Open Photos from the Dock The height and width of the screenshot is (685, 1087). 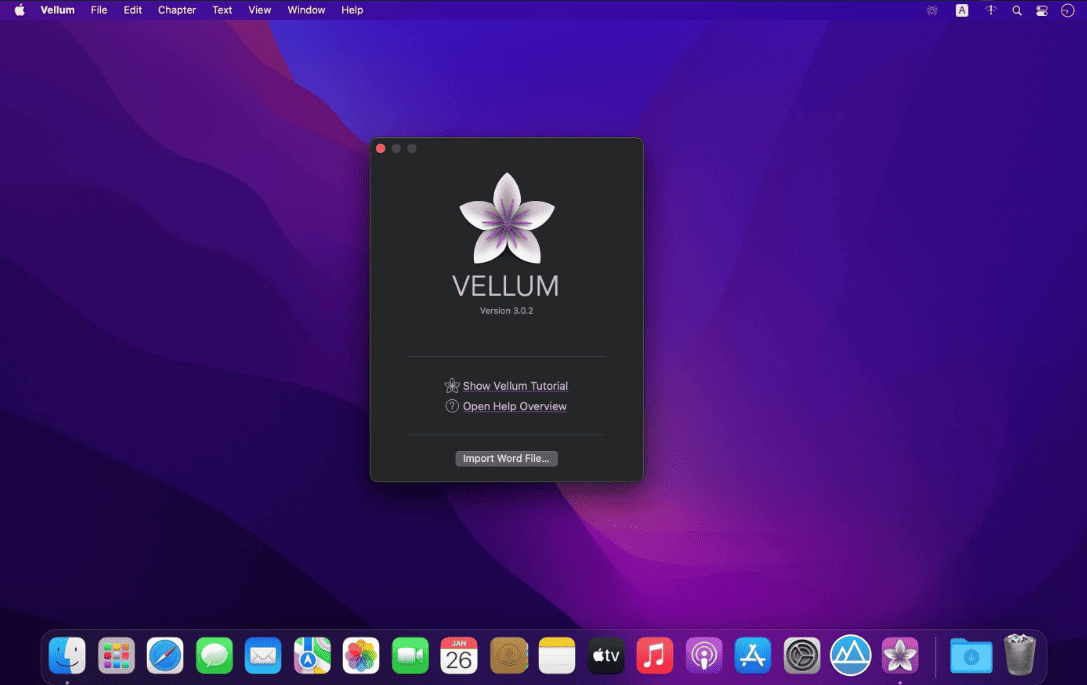[361, 655]
